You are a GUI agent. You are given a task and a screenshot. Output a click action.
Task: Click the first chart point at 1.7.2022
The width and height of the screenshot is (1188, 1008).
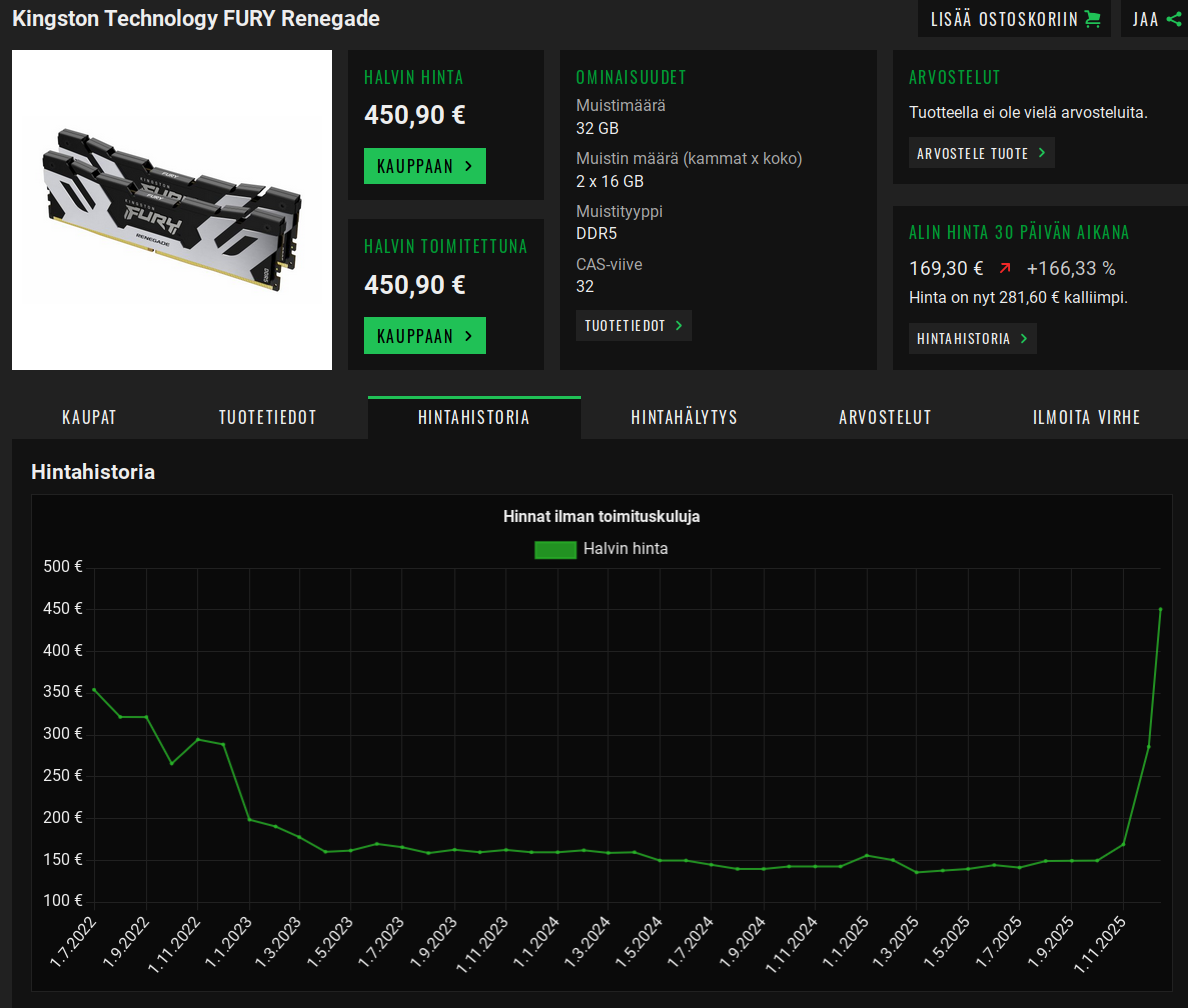[x=94, y=690]
